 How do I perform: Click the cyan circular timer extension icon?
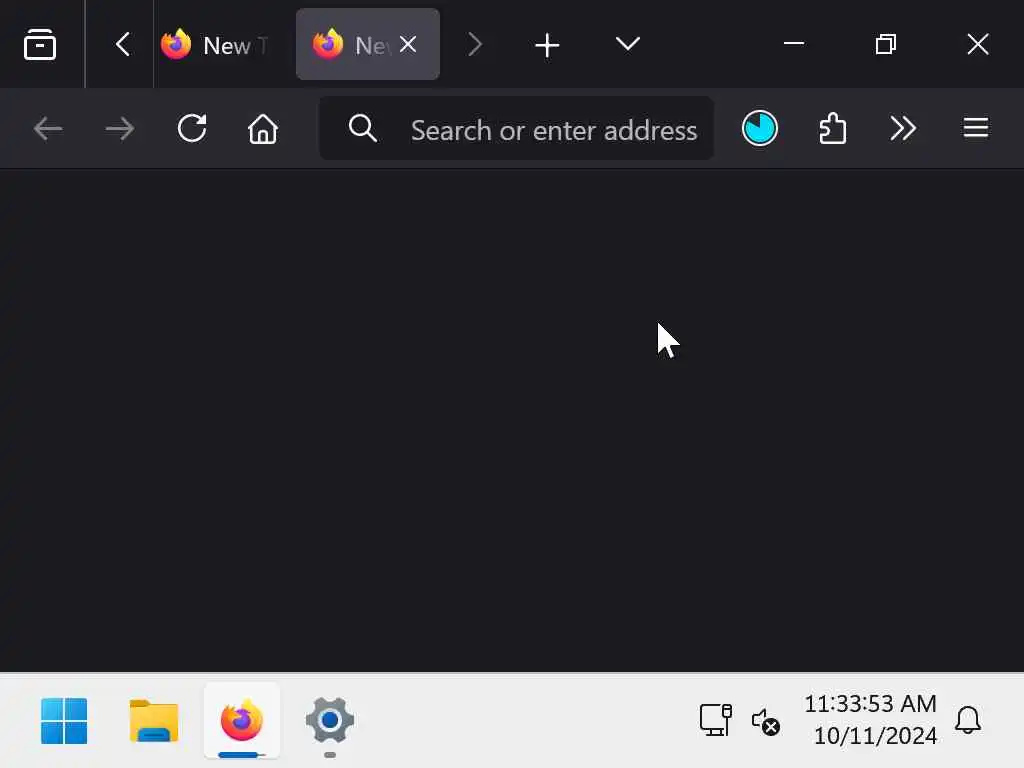tap(760, 128)
